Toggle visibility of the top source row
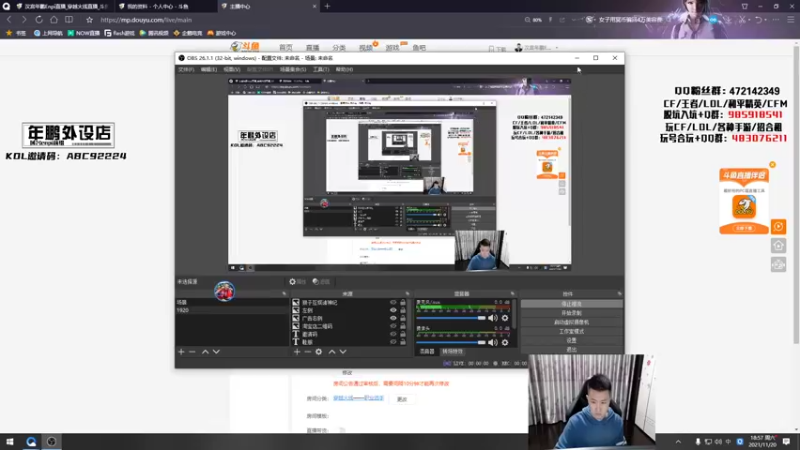Image resolution: width=800 pixels, height=450 pixels. pos(393,303)
